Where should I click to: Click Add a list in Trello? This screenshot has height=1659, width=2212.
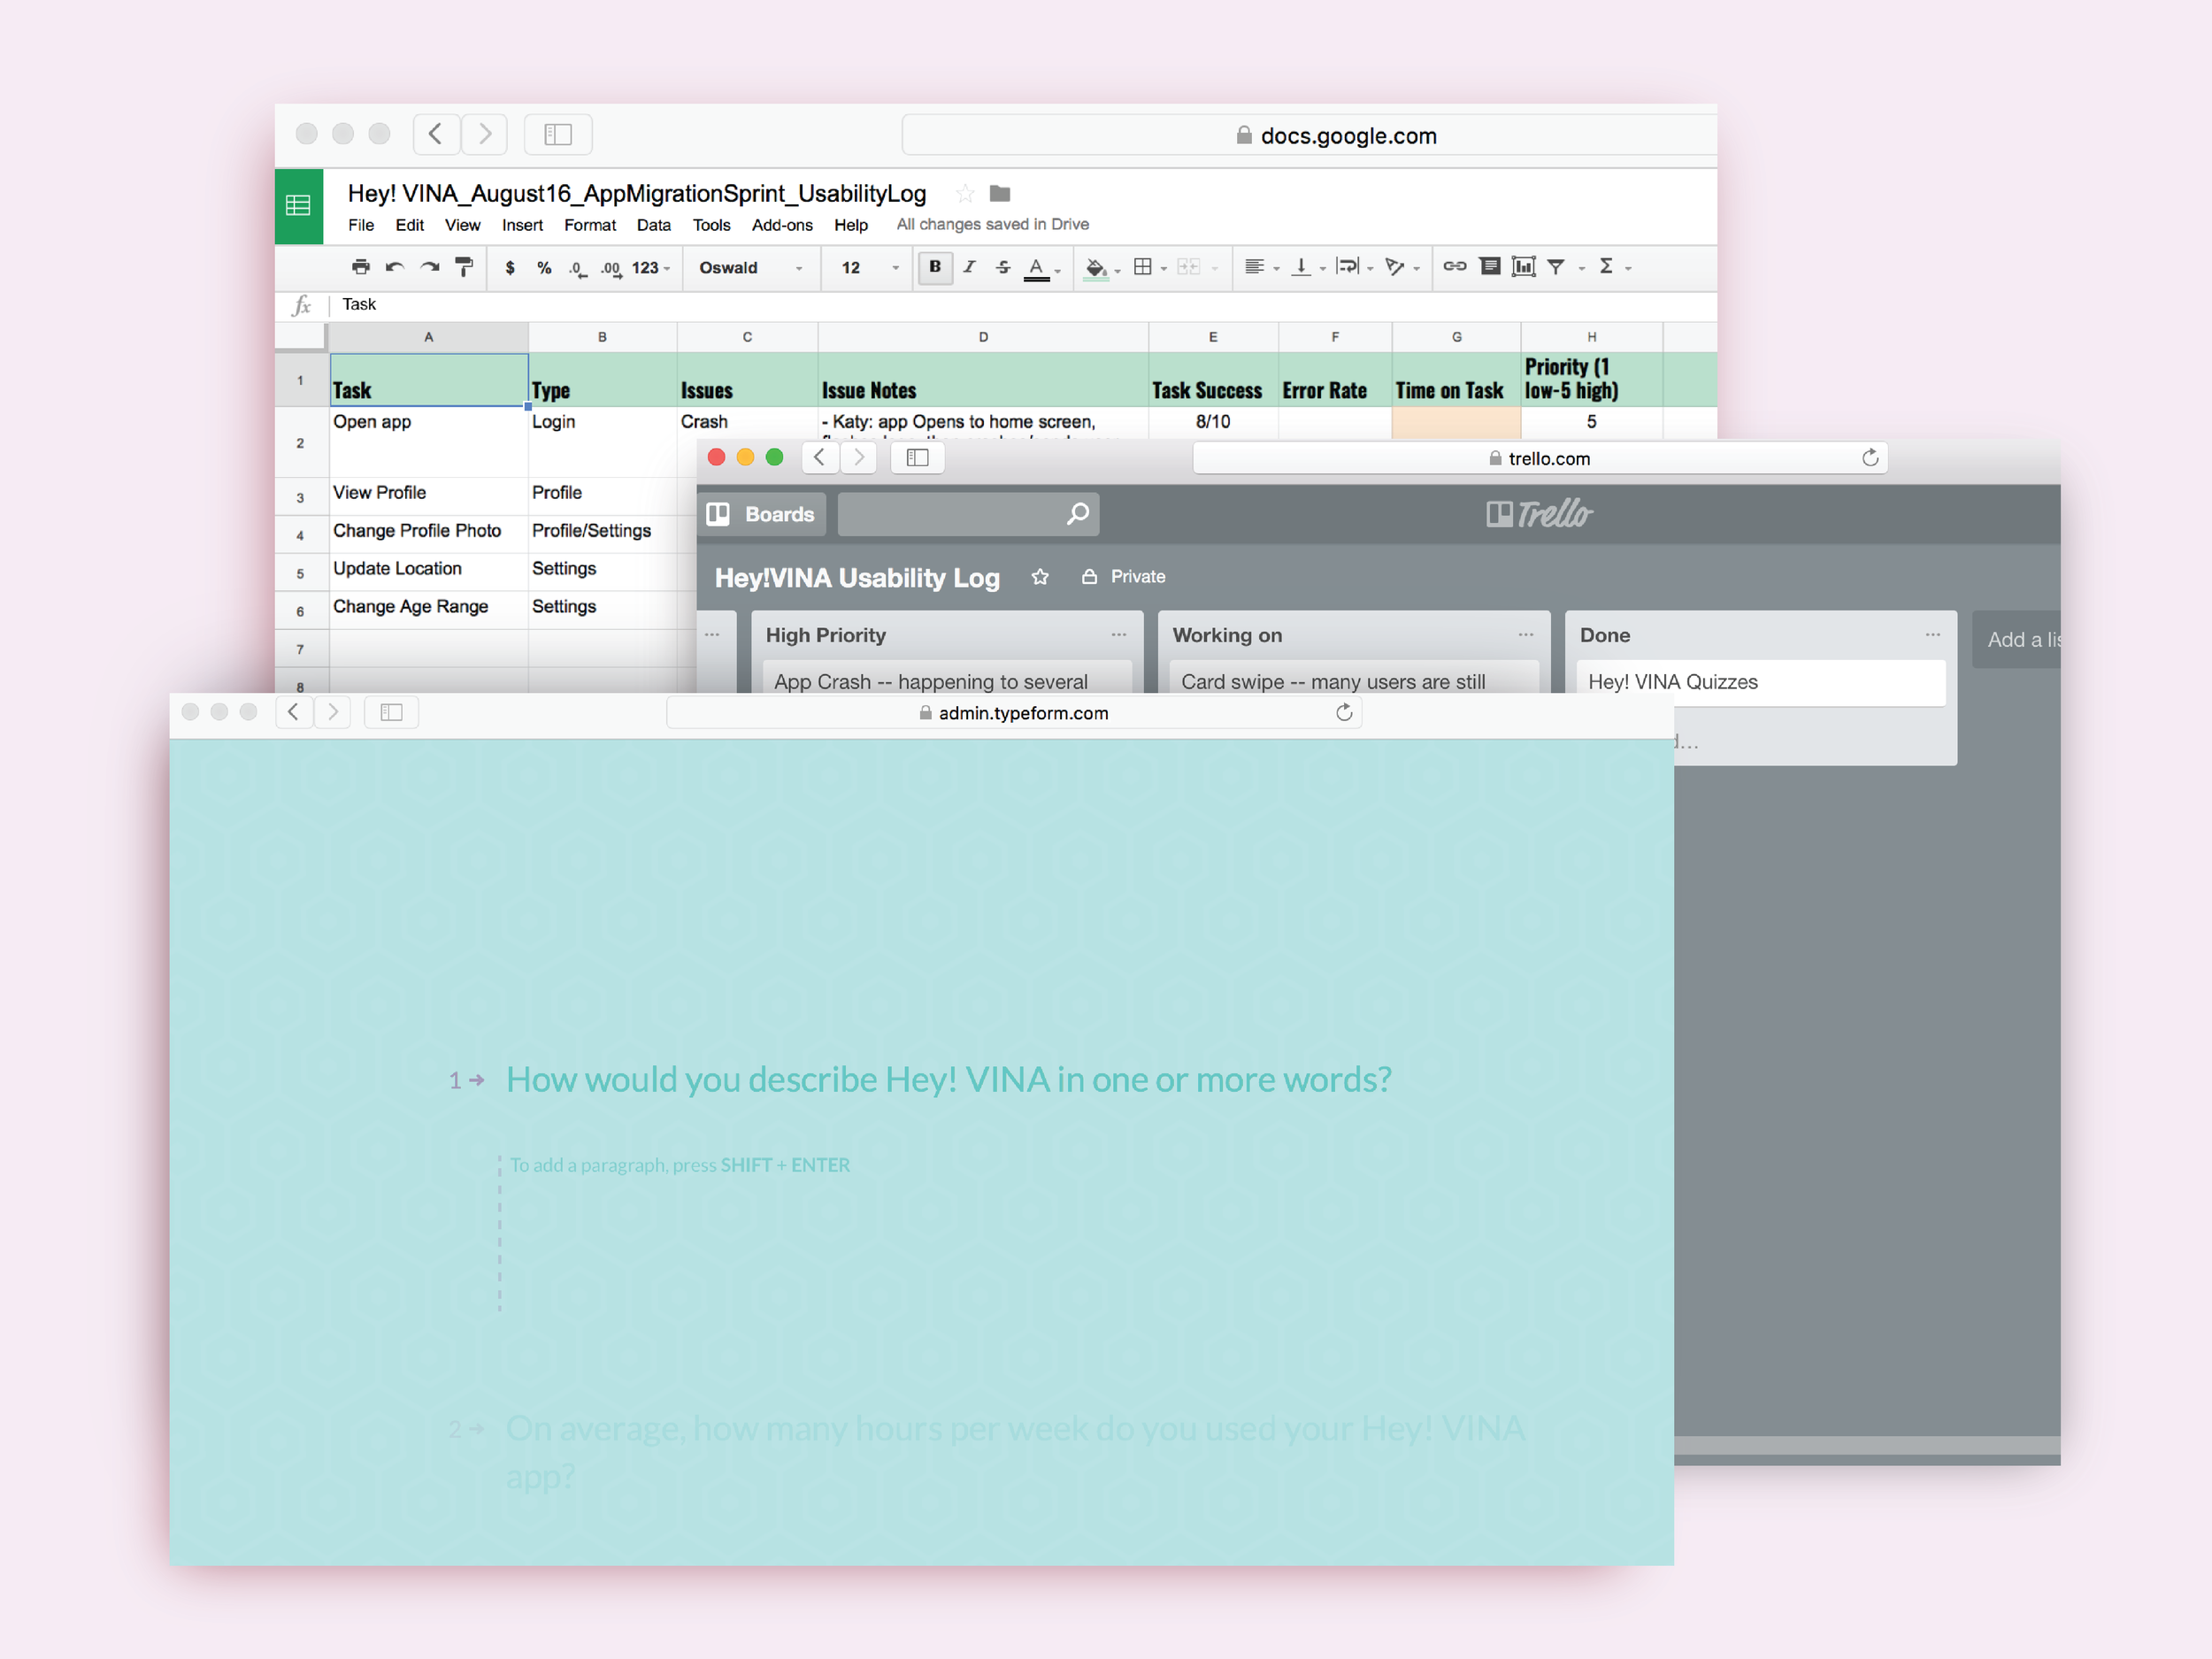coord(2017,640)
